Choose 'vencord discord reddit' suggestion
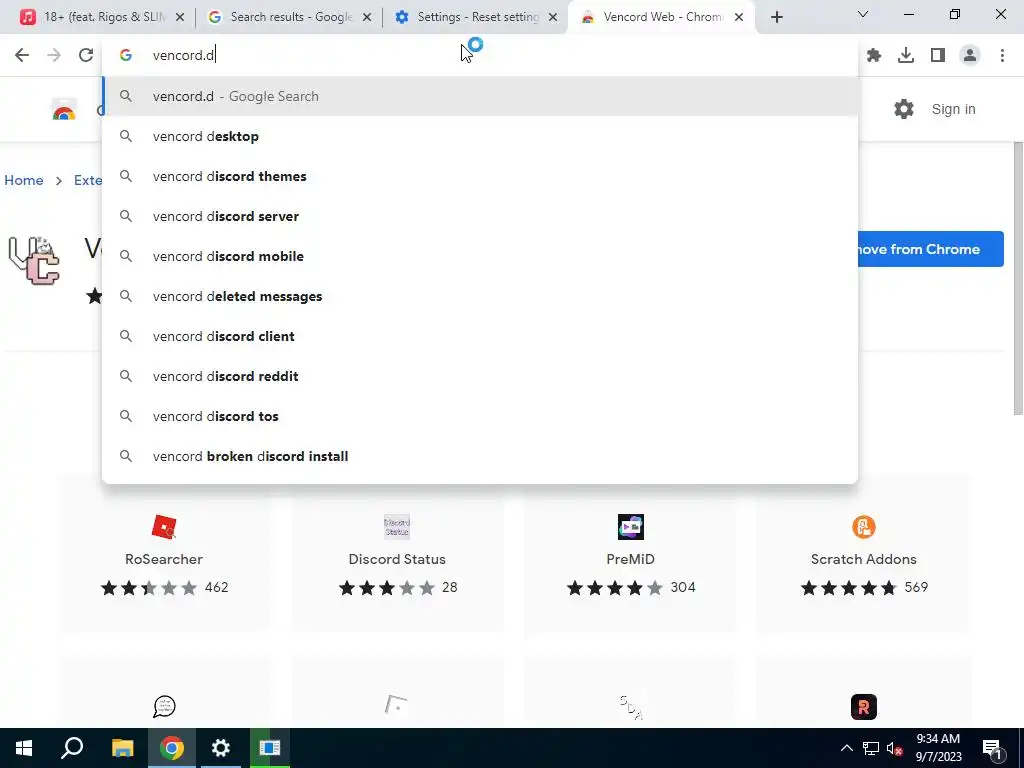 point(480,376)
